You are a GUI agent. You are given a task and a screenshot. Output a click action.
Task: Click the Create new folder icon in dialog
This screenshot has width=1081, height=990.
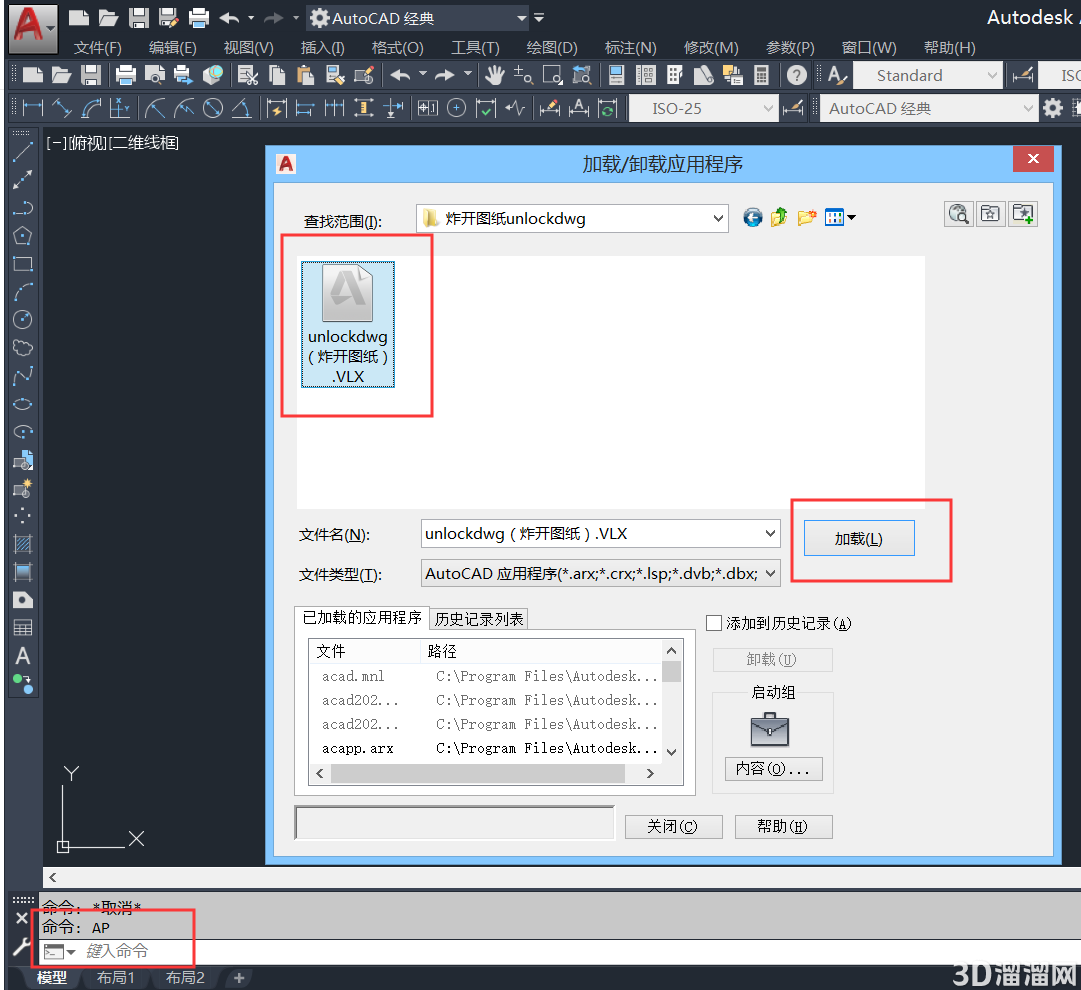click(x=807, y=218)
